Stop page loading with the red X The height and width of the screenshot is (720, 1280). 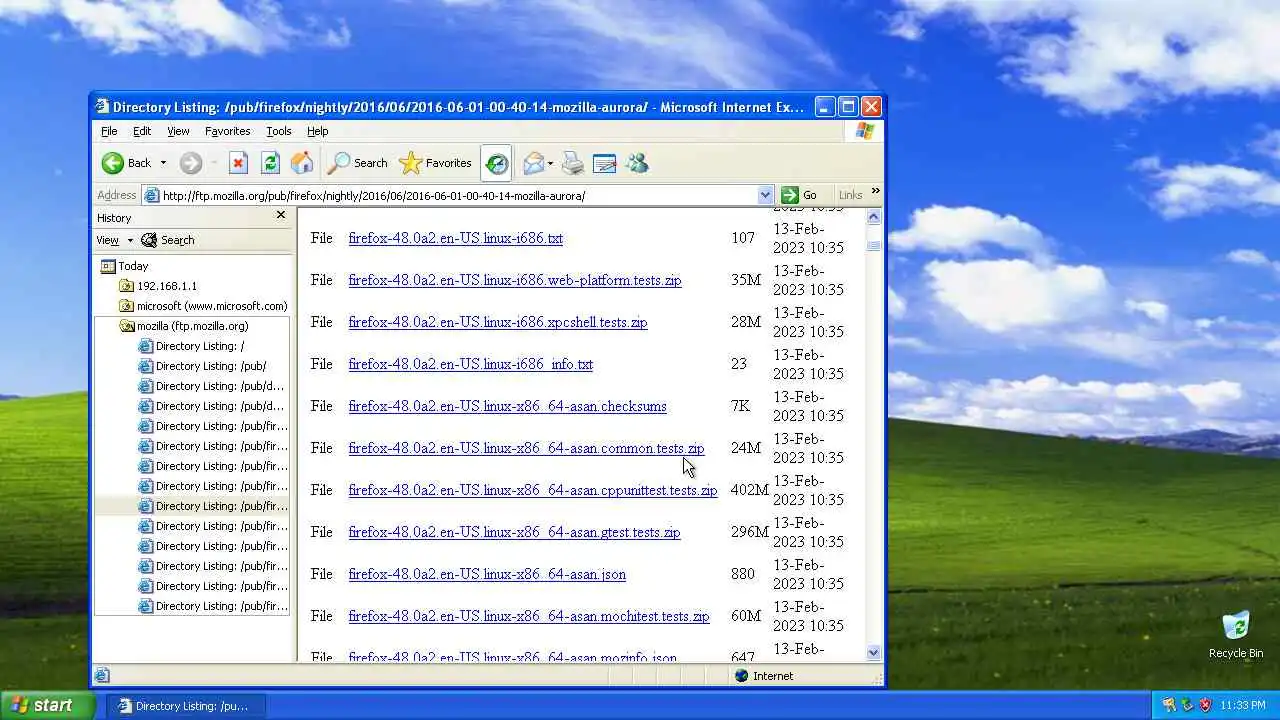tap(238, 163)
